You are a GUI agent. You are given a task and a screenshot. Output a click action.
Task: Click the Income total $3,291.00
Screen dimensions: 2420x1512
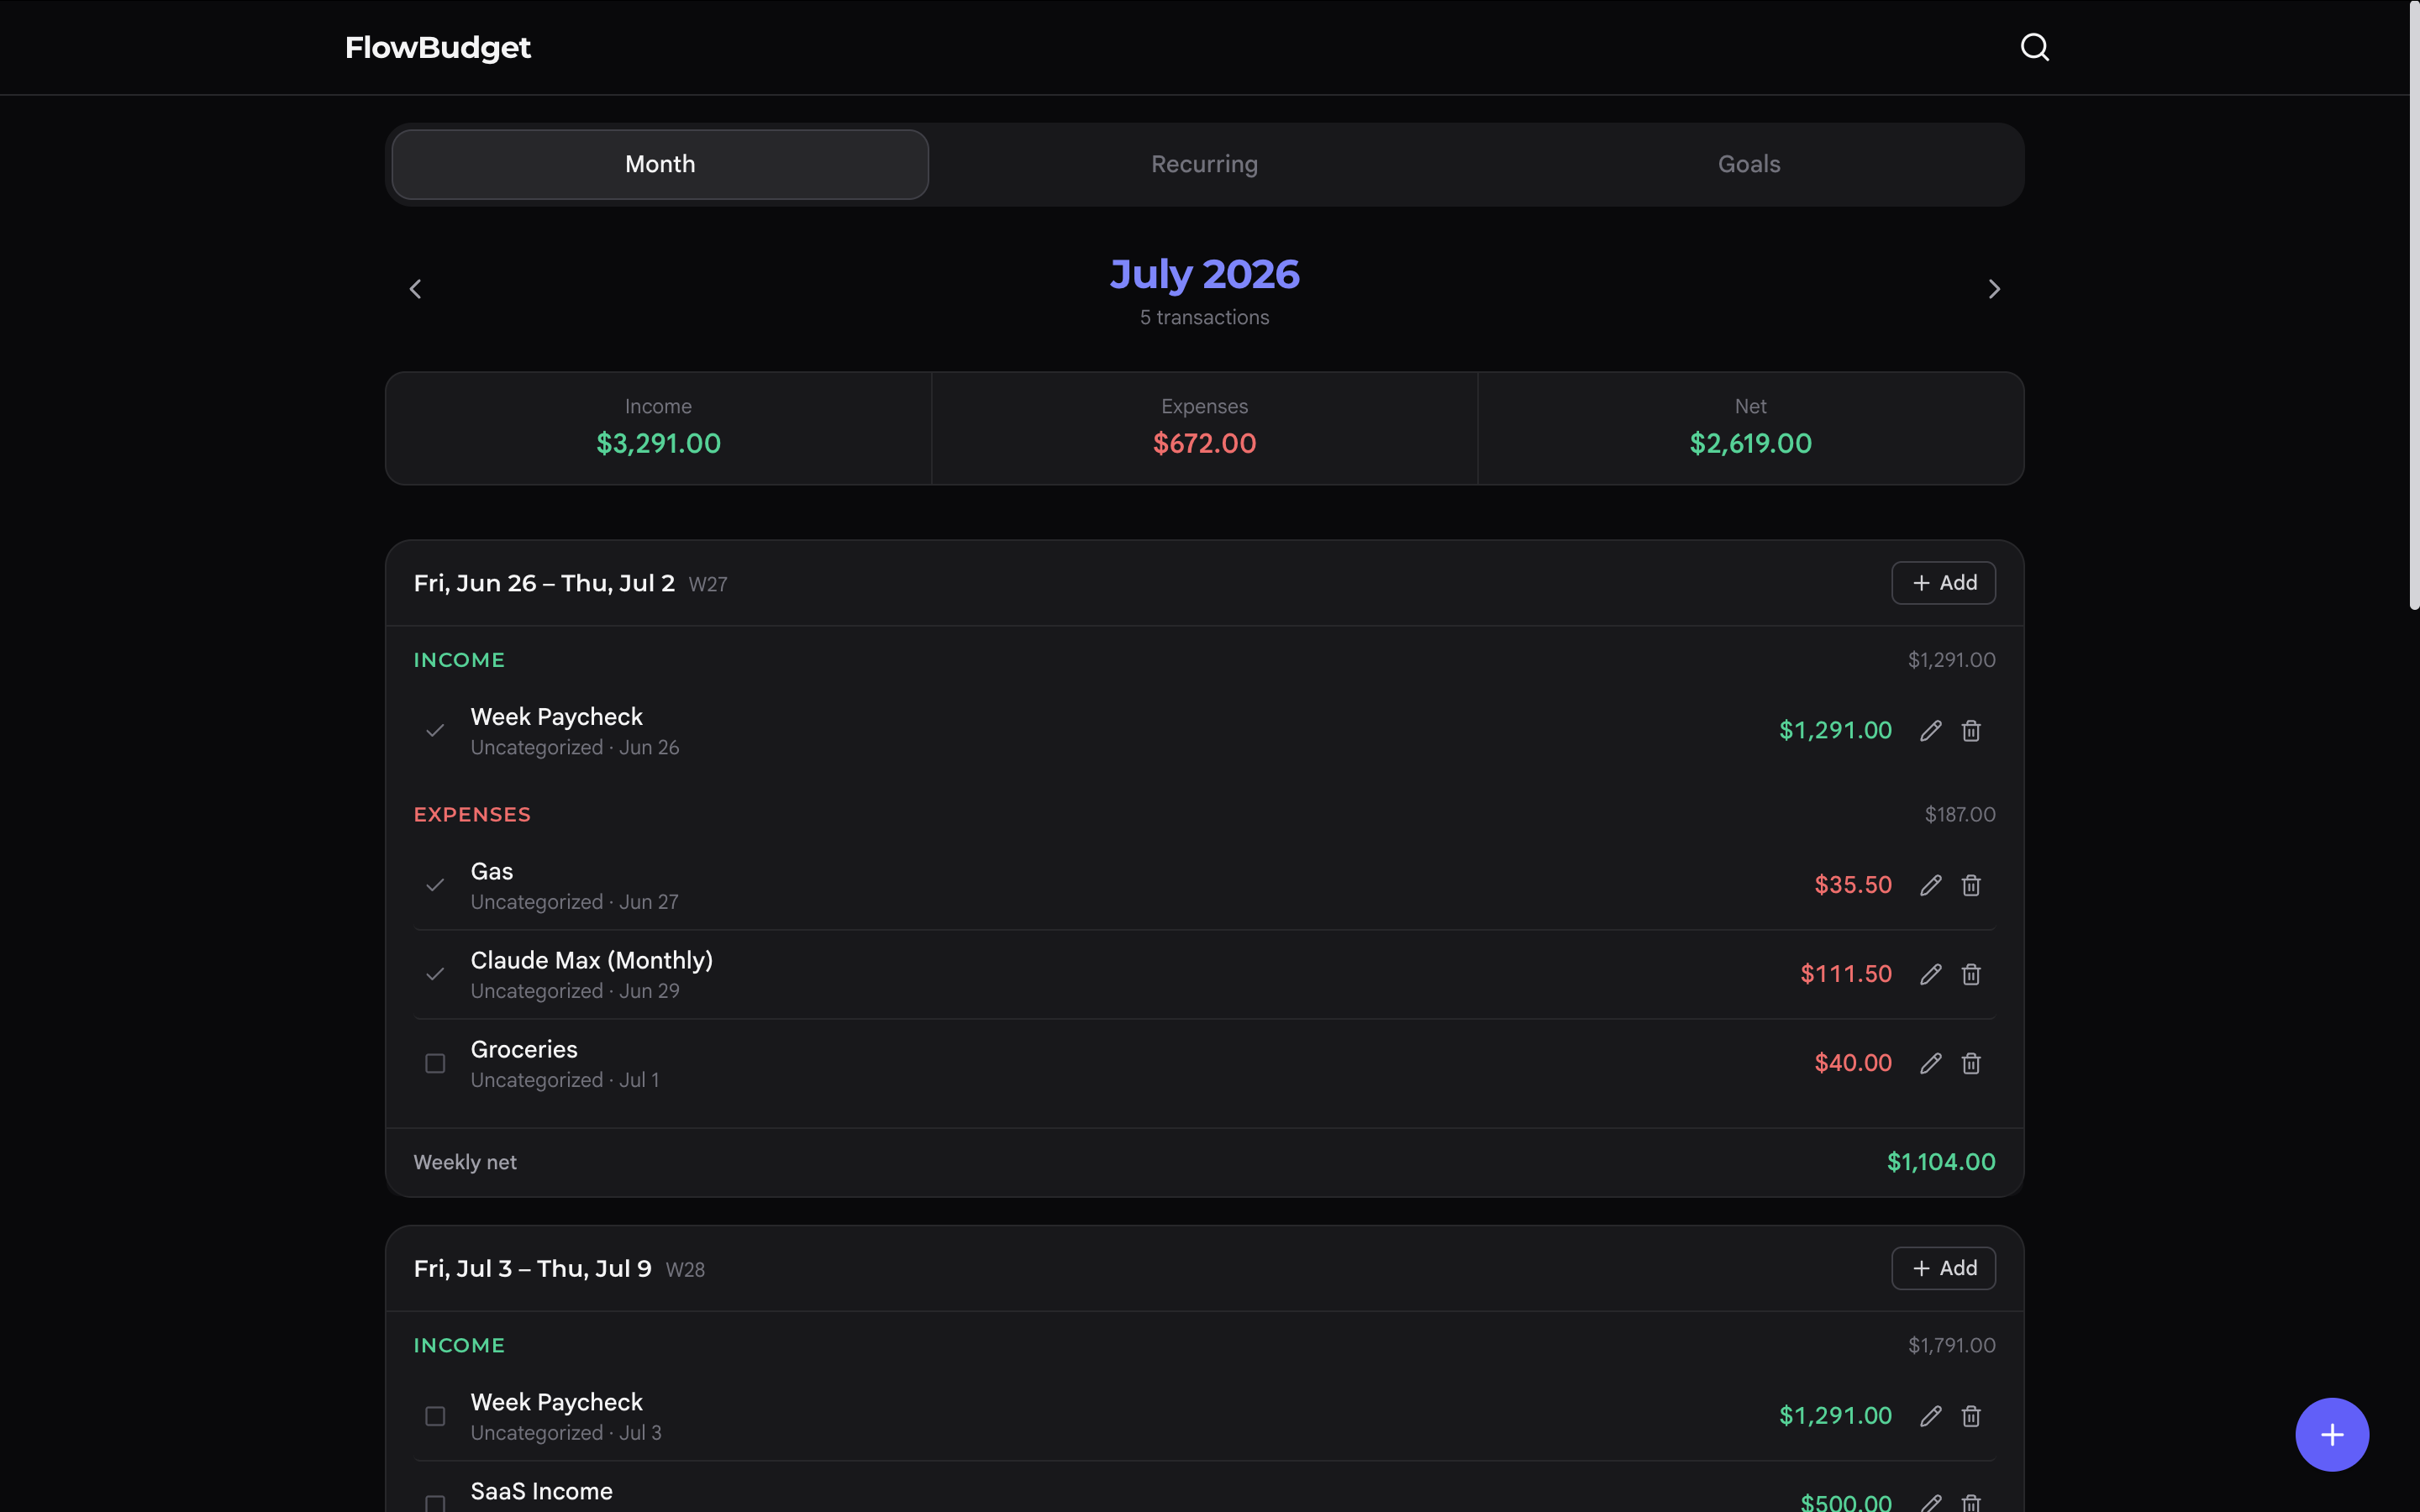coord(658,443)
